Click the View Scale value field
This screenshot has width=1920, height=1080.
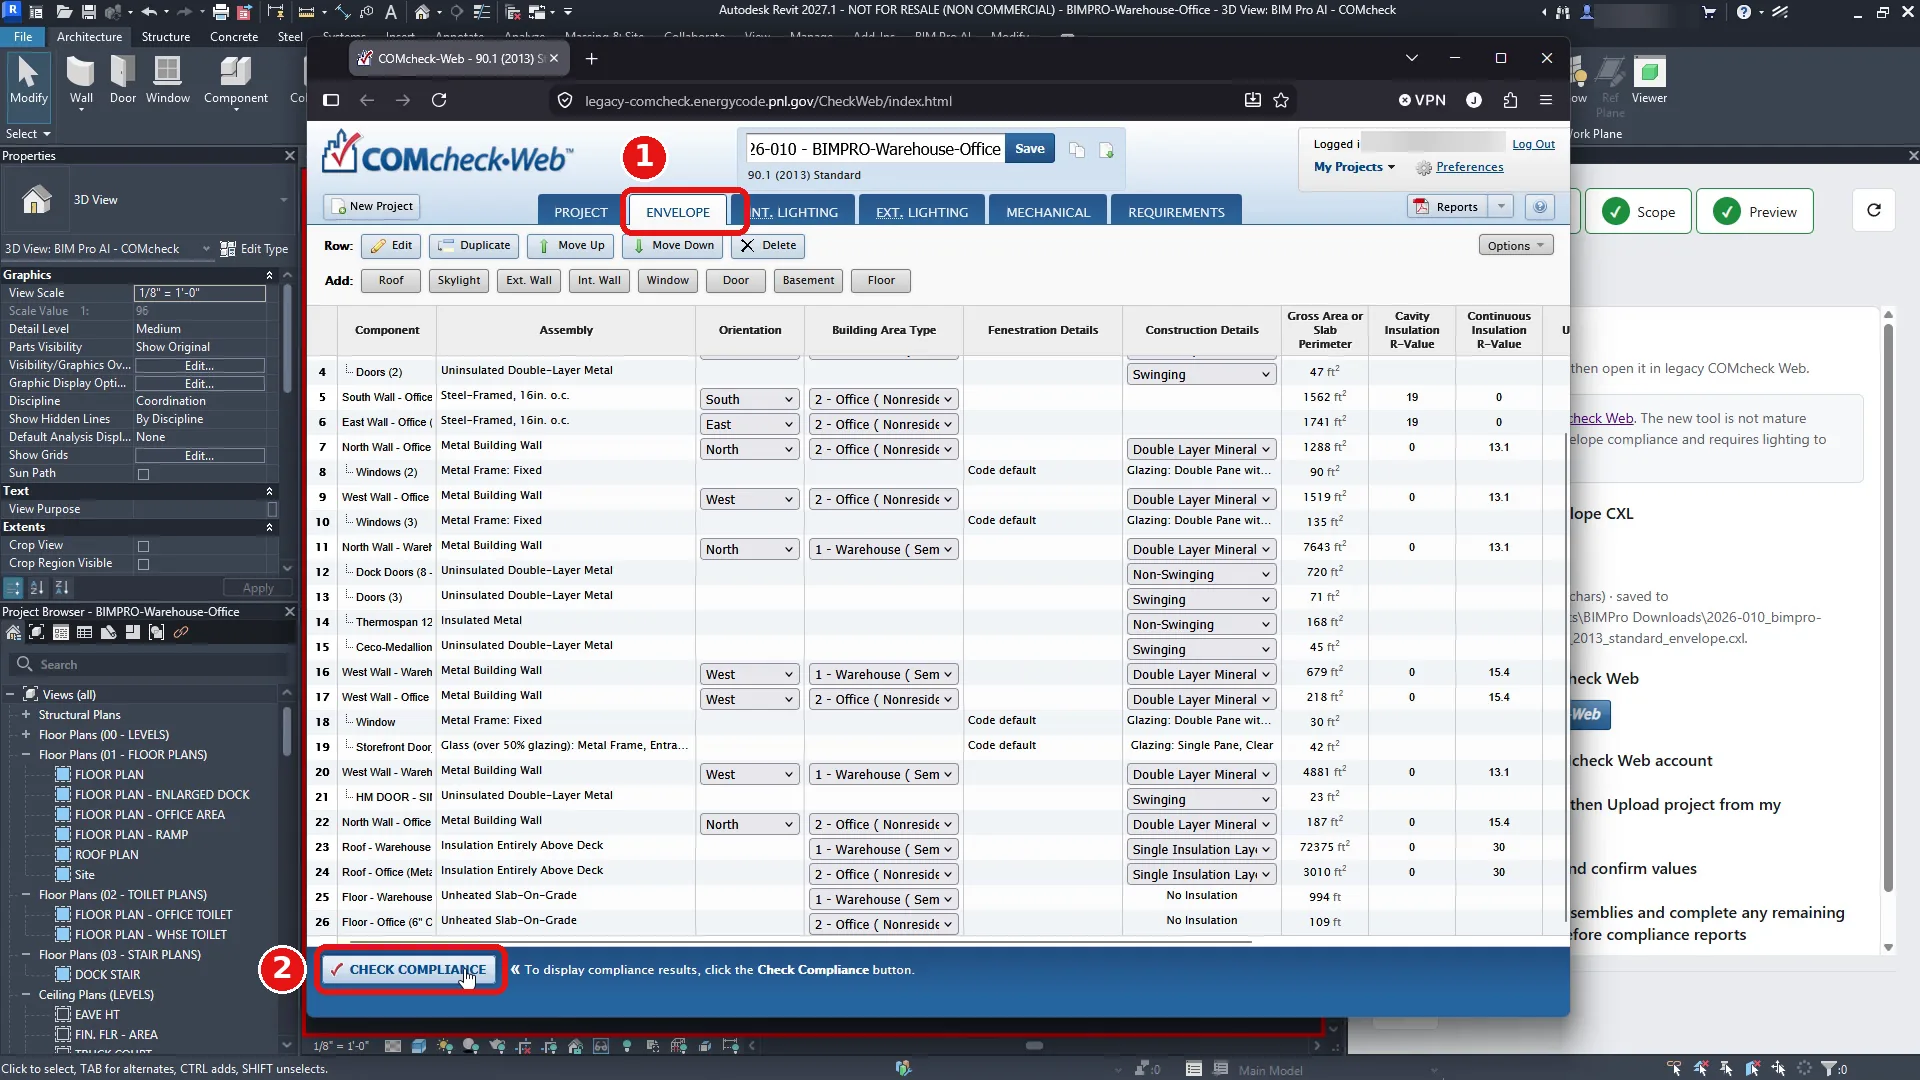click(200, 293)
